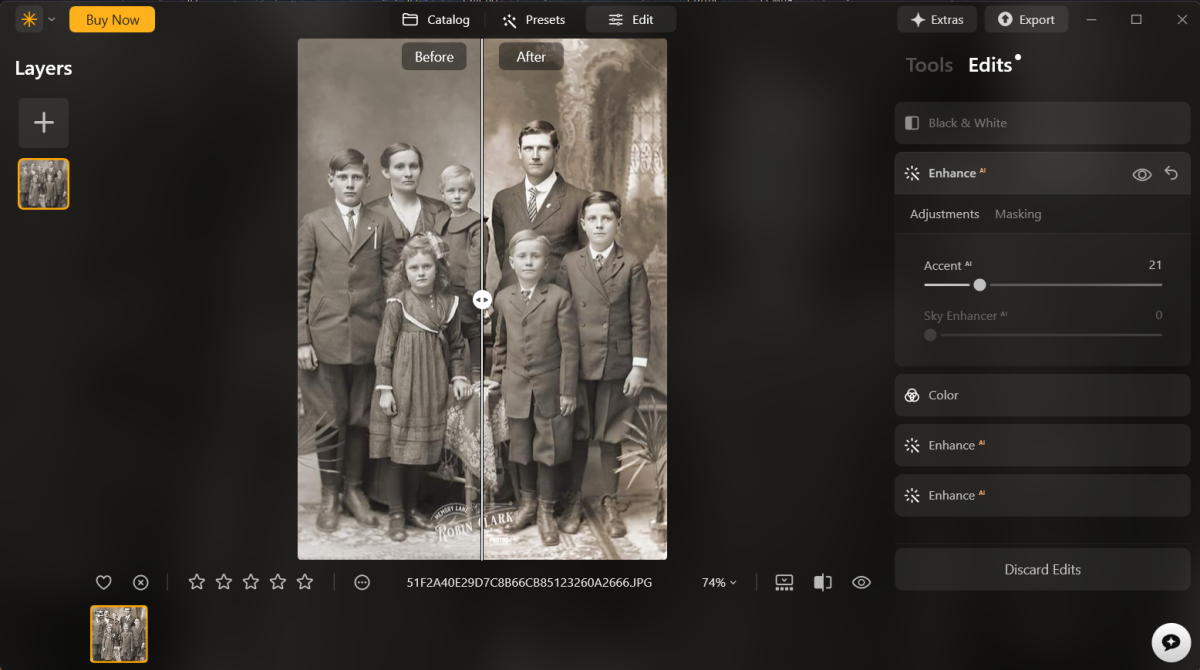Click the file name 51F2A40E...JPG
This screenshot has width=1200, height=670.
click(529, 582)
